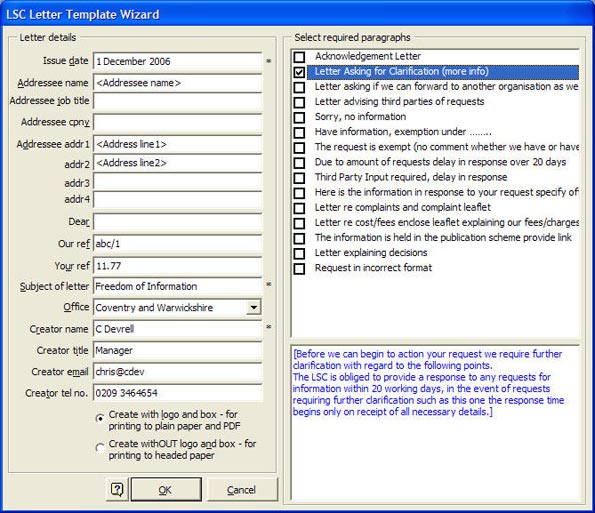This screenshot has width=595, height=513.
Task: Click the Subject of letter field
Action: 178,286
